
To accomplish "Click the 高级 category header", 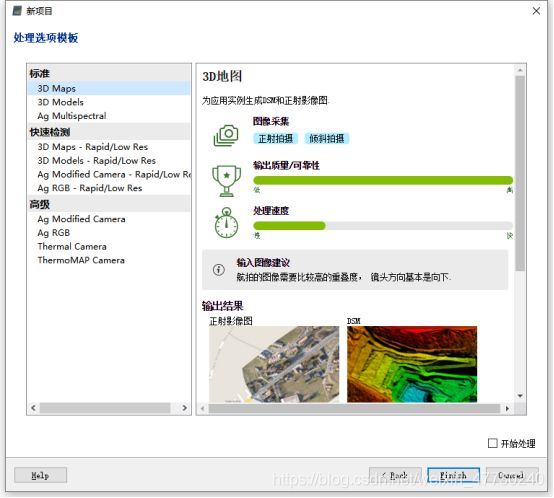I will (109, 204).
